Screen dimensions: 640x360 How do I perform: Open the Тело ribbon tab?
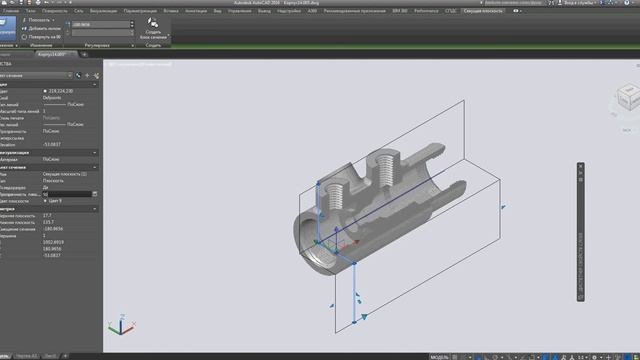point(31,11)
